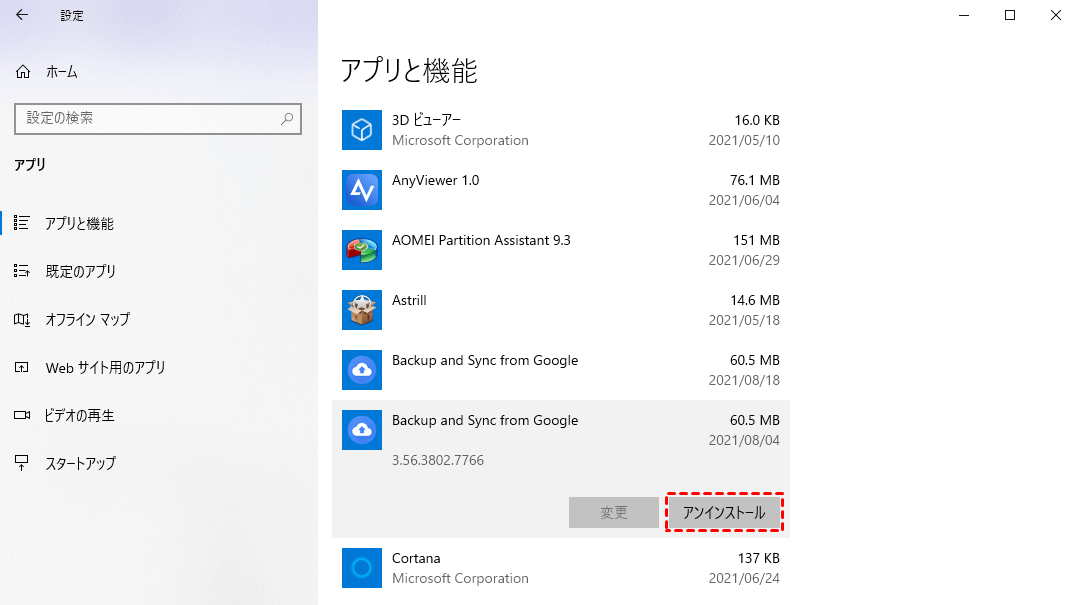Open アプリと機能 in the sidebar
This screenshot has width=1074, height=605.
(79, 223)
